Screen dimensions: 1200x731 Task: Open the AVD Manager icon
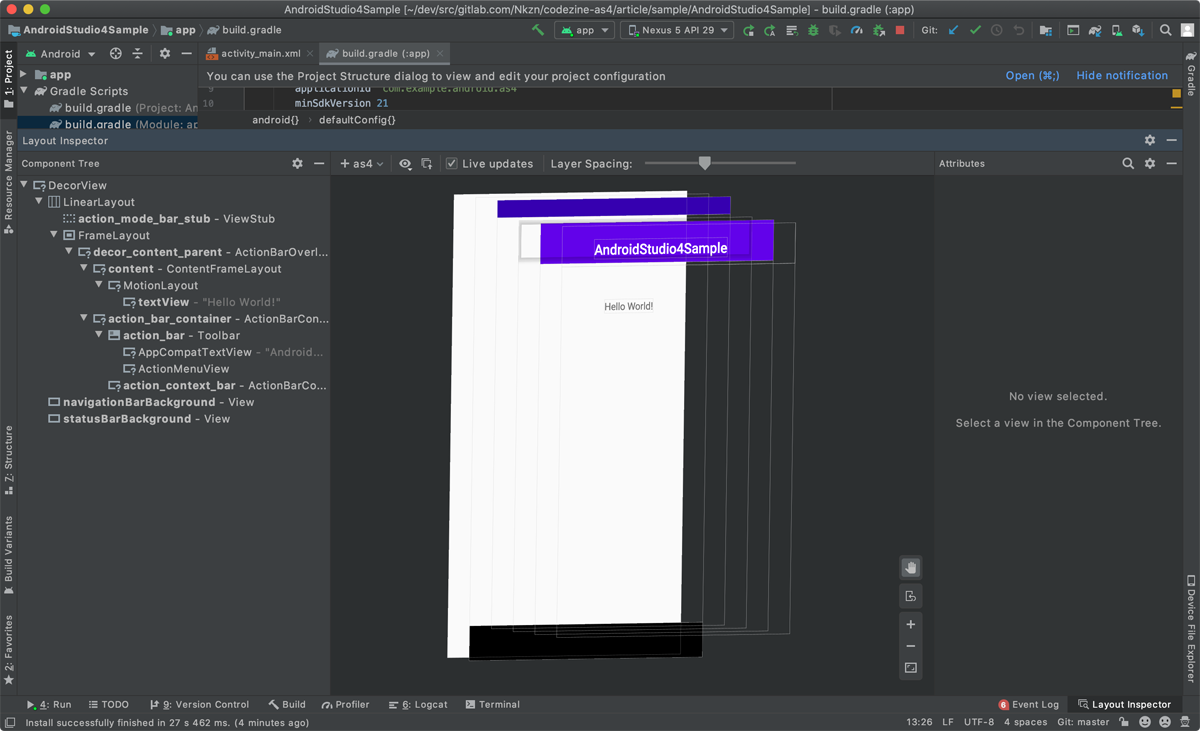(x=1117, y=30)
